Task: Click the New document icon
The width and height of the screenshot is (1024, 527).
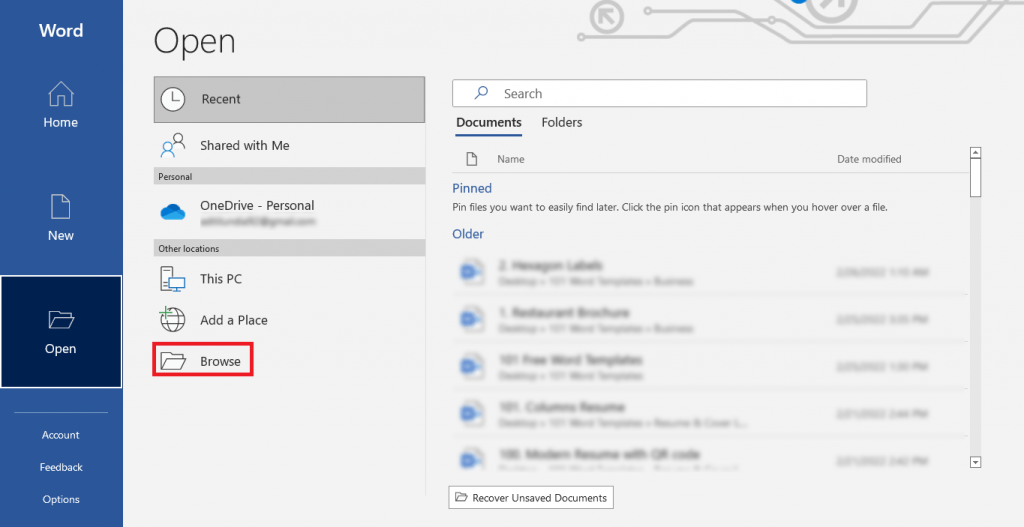Action: (60, 207)
